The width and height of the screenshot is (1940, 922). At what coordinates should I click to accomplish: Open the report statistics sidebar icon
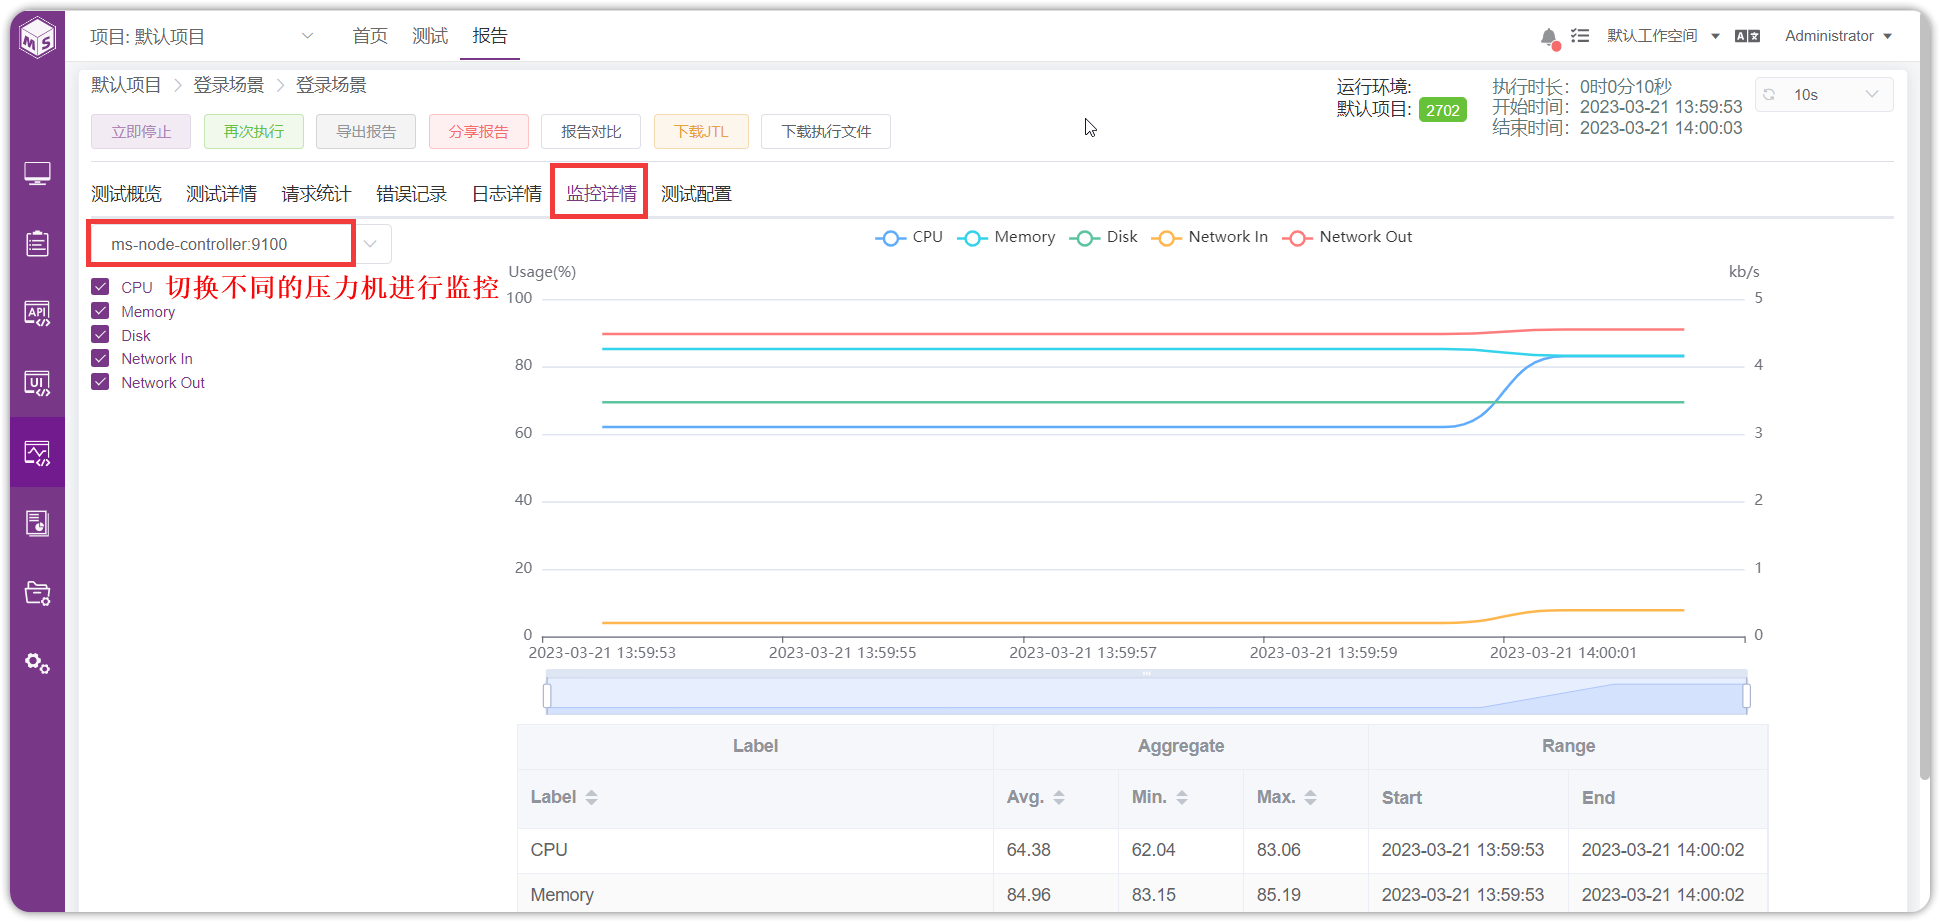click(37, 523)
